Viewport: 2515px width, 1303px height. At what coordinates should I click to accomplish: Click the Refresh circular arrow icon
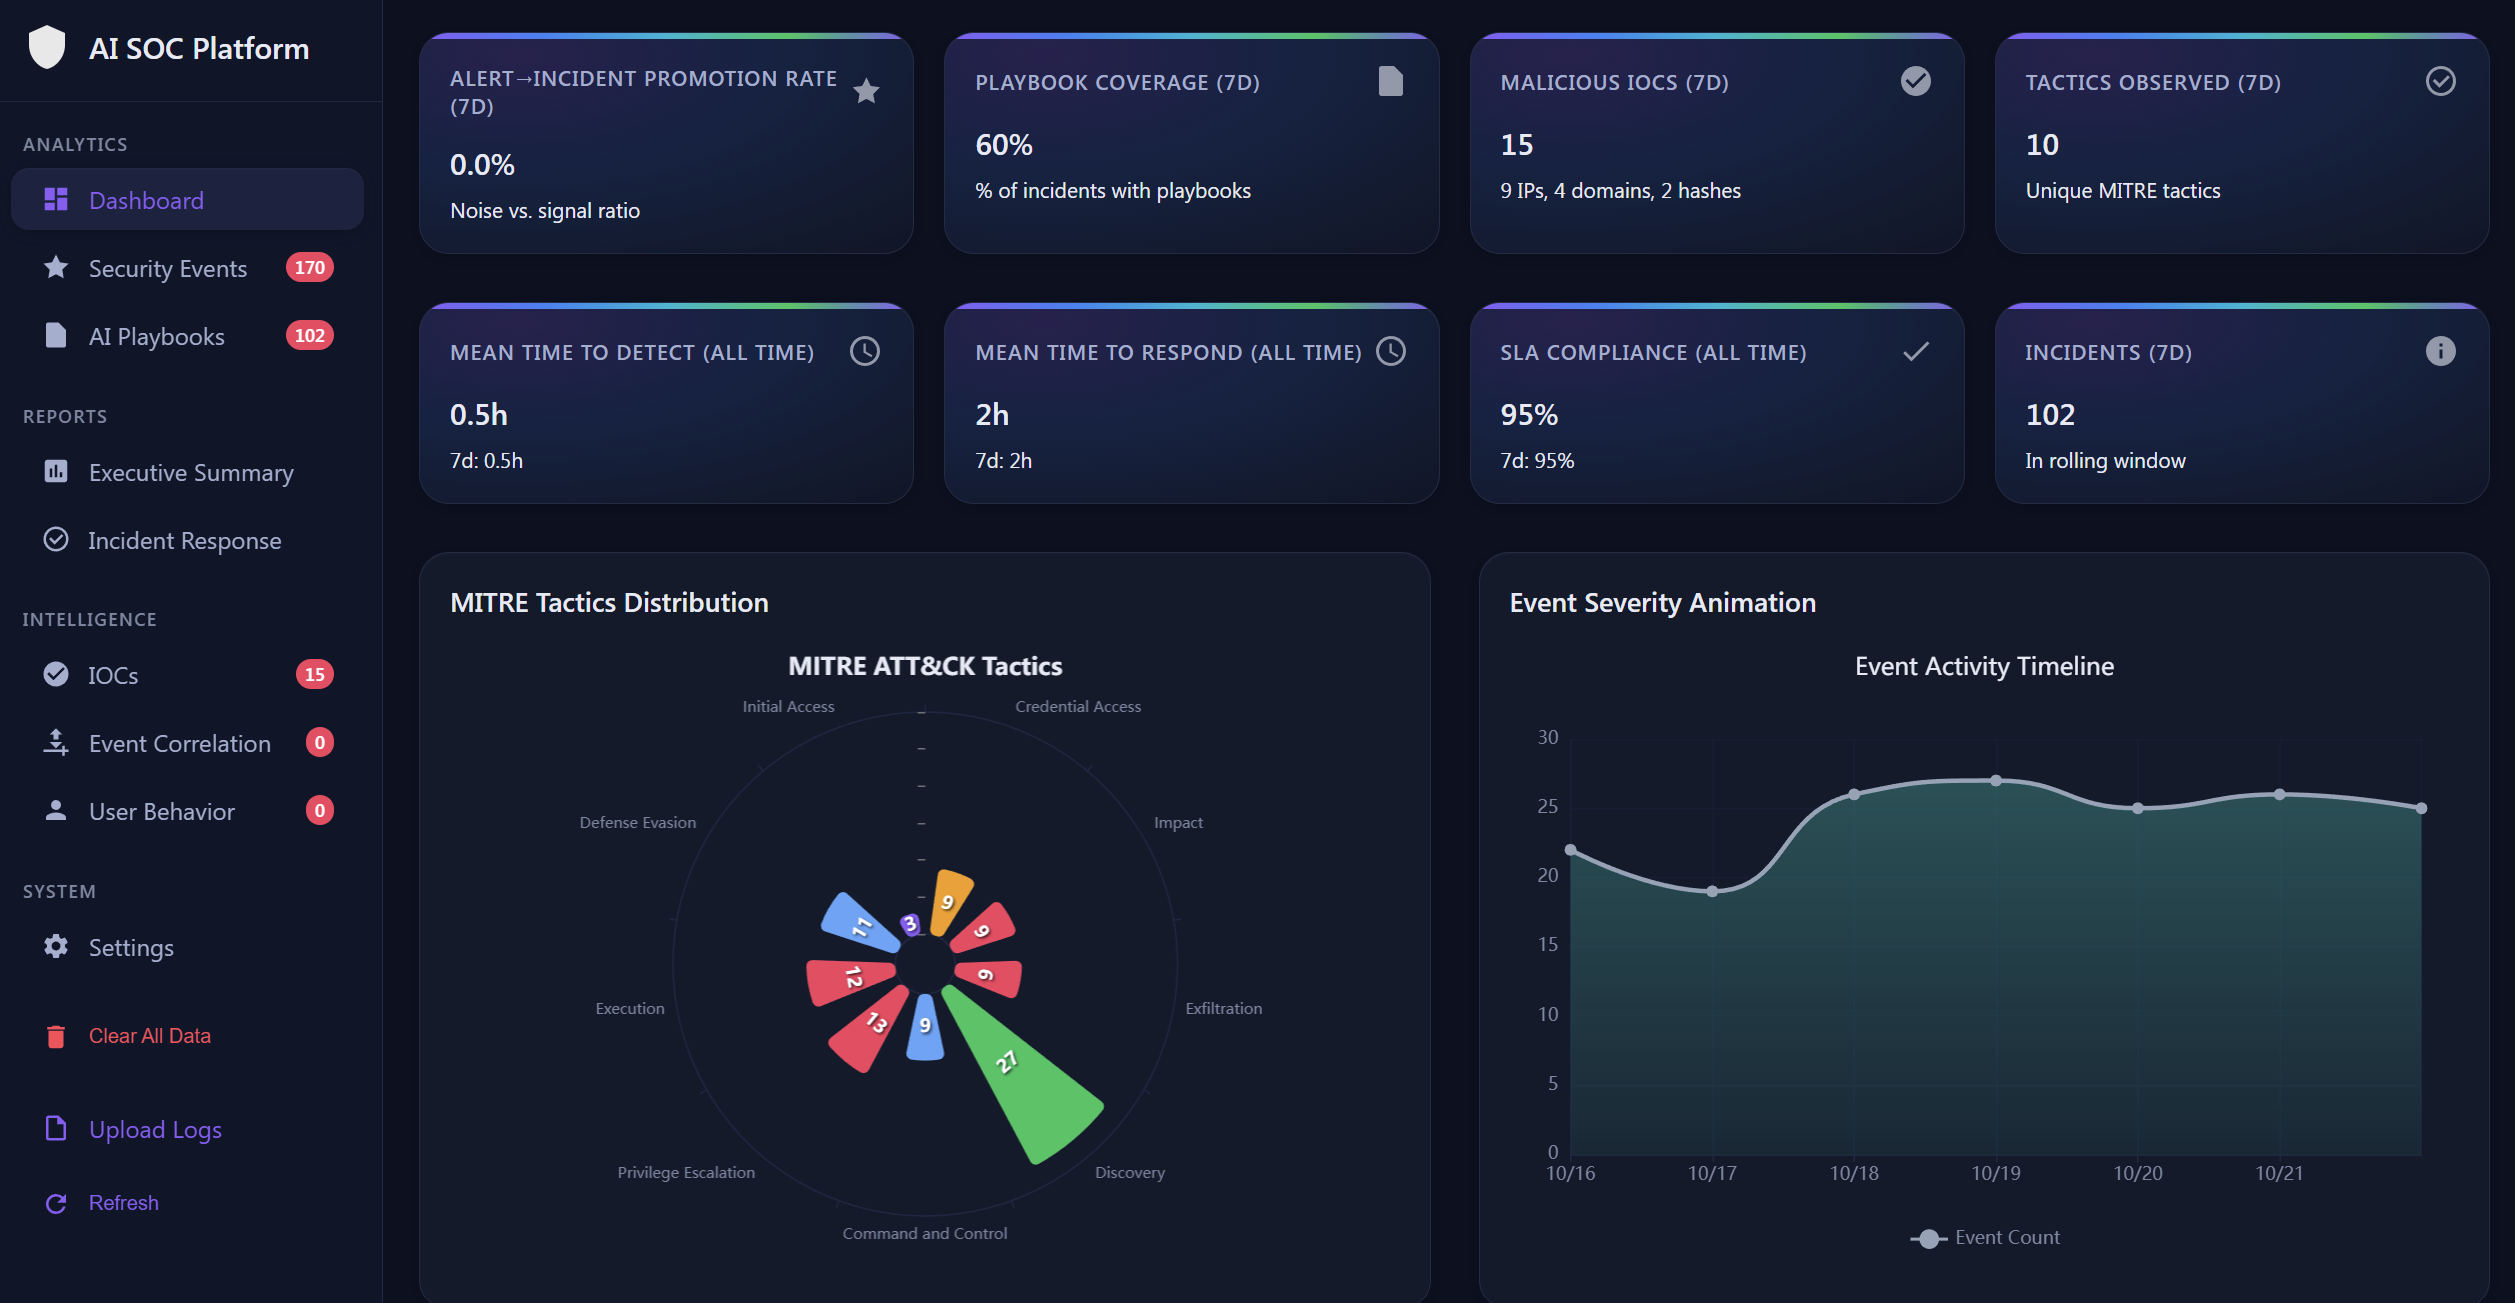[56, 1203]
